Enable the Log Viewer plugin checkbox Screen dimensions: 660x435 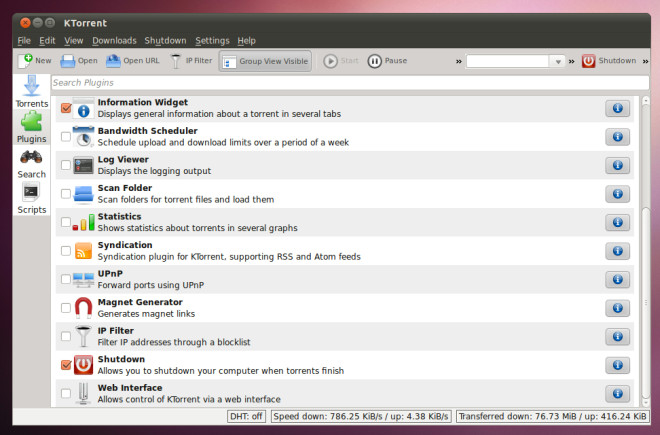coord(66,165)
